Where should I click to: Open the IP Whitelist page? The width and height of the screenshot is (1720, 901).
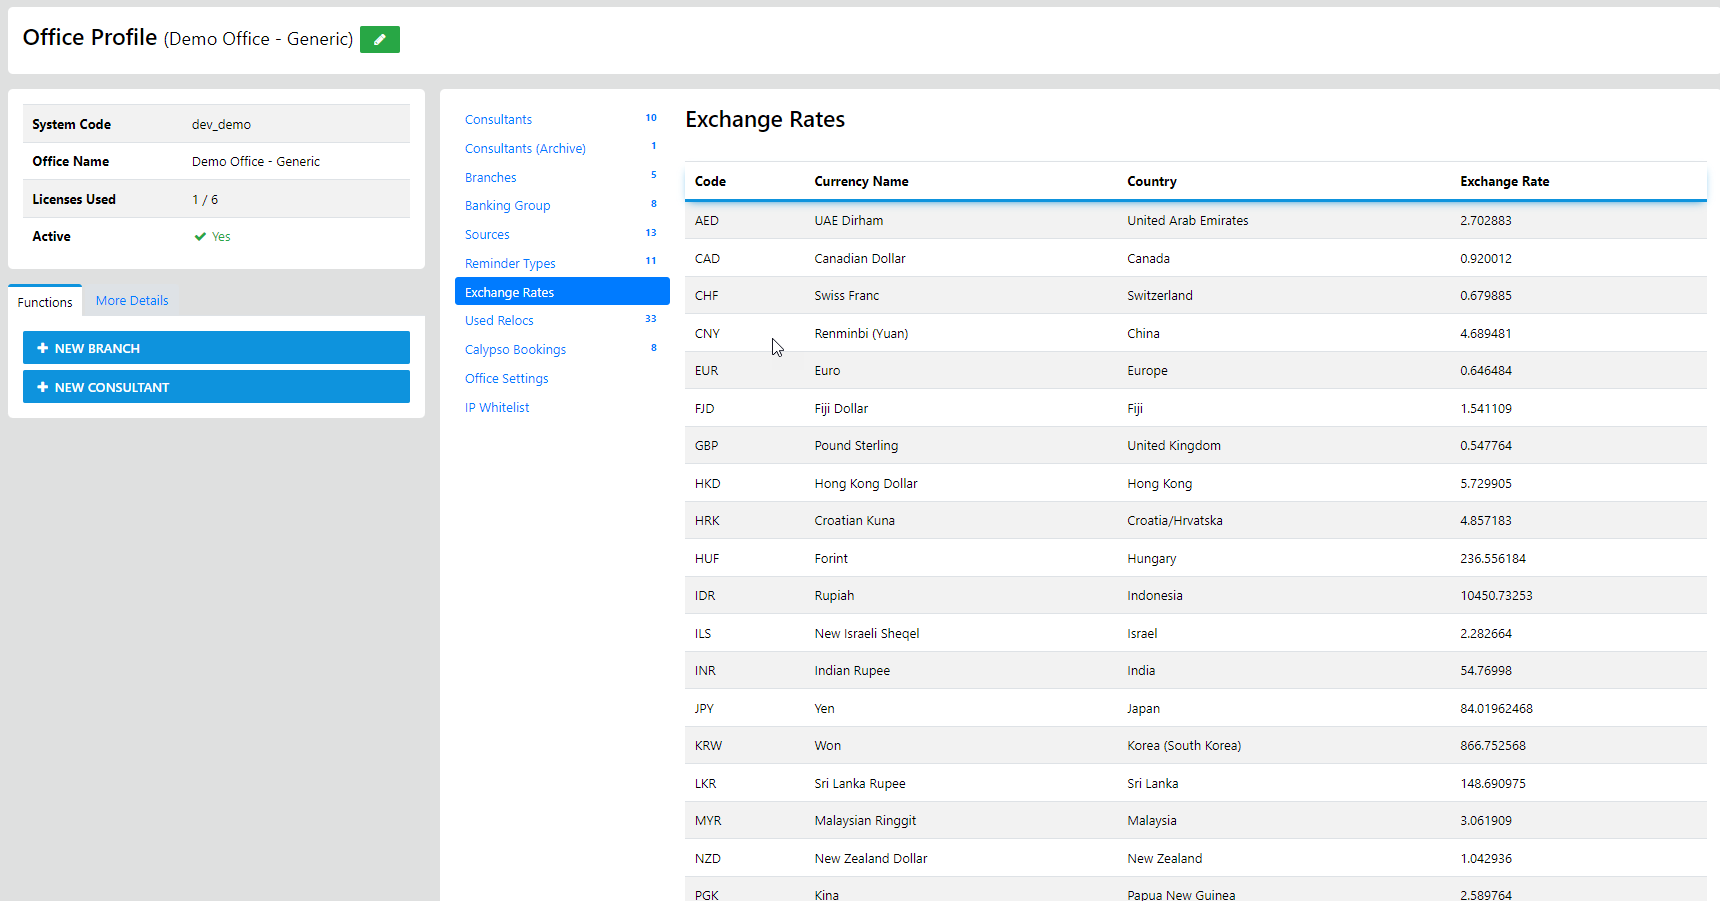pyautogui.click(x=497, y=408)
